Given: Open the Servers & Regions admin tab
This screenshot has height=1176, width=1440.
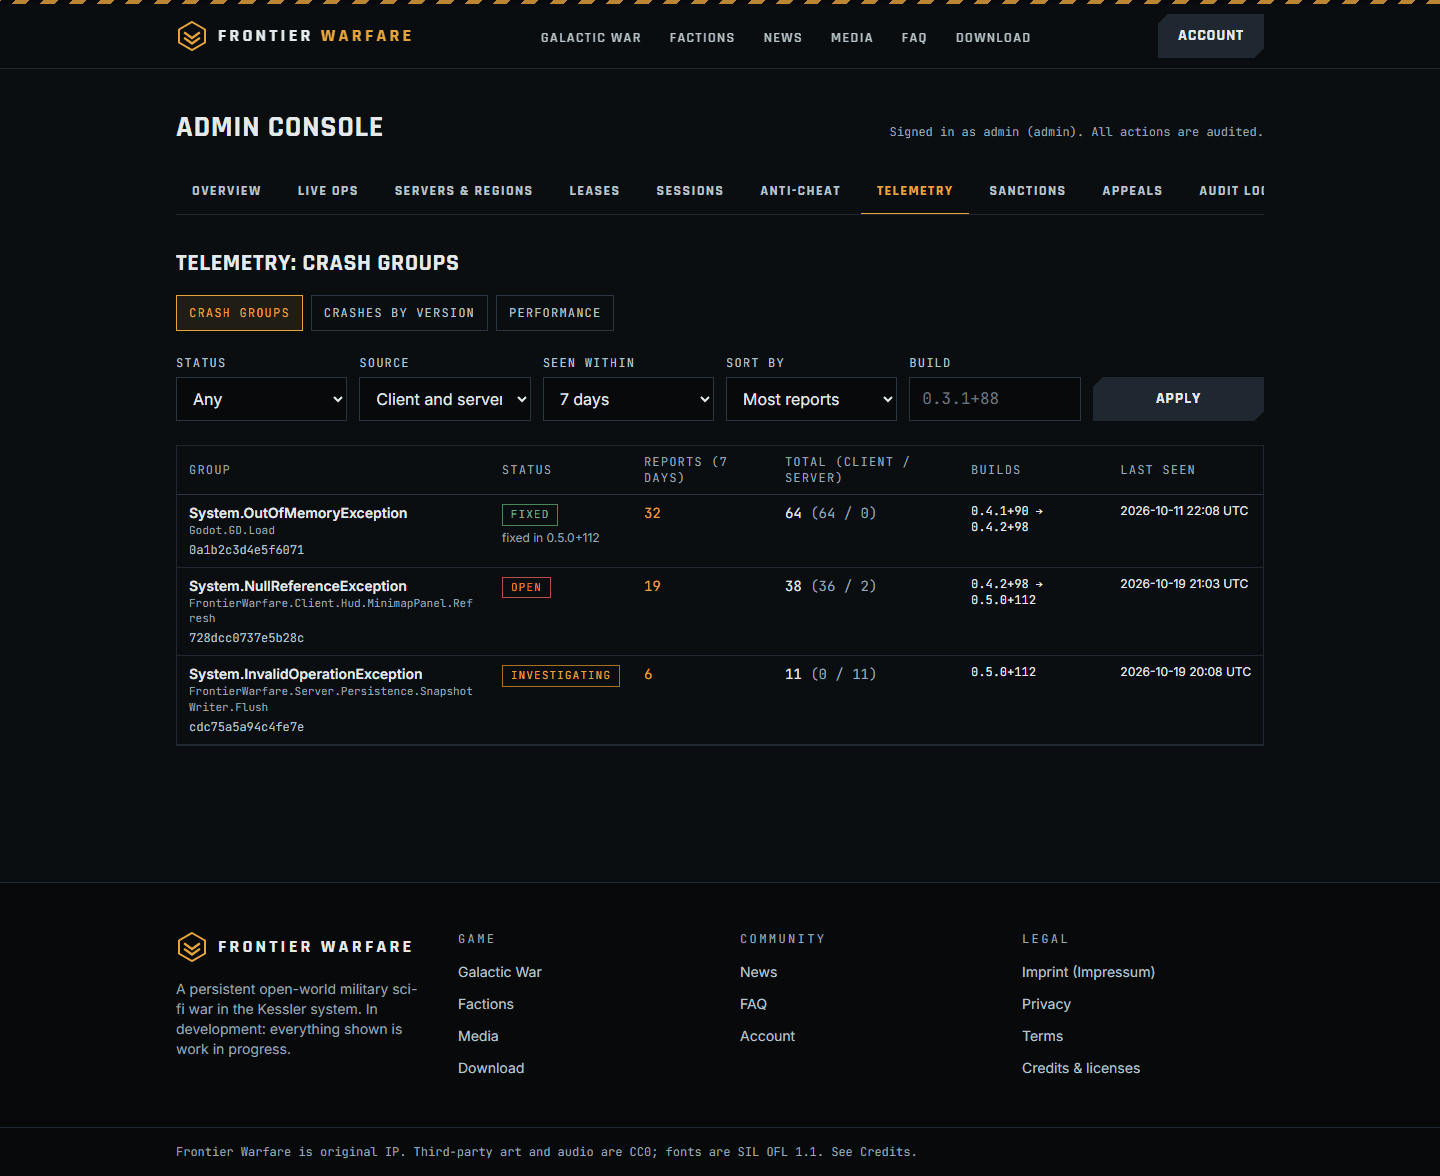Looking at the screenshot, I should pos(464,191).
